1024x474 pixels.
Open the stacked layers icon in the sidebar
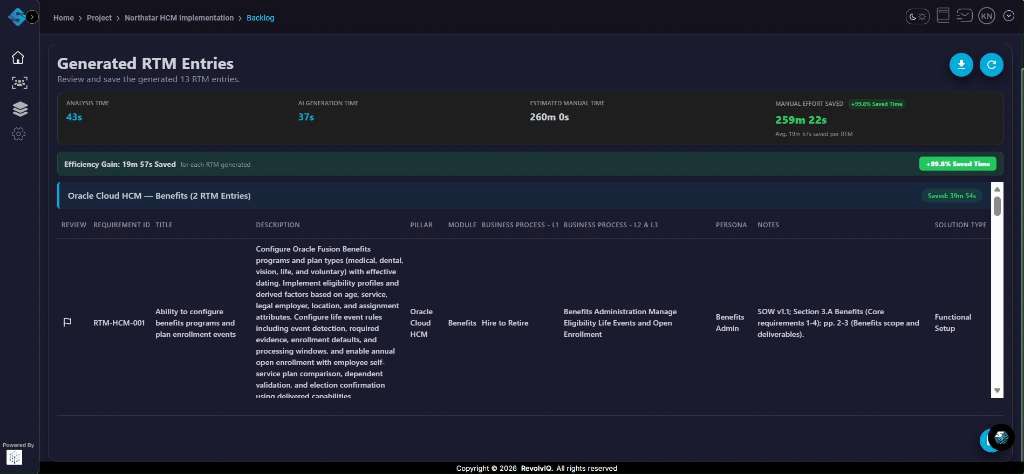pyautogui.click(x=20, y=109)
